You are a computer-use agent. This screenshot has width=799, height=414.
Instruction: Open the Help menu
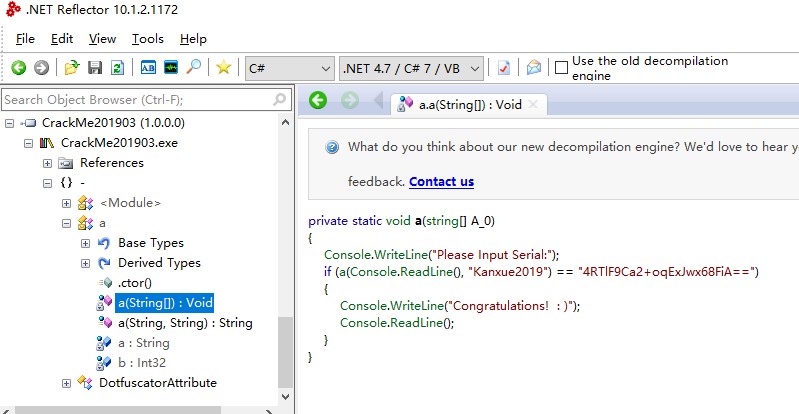tap(193, 39)
